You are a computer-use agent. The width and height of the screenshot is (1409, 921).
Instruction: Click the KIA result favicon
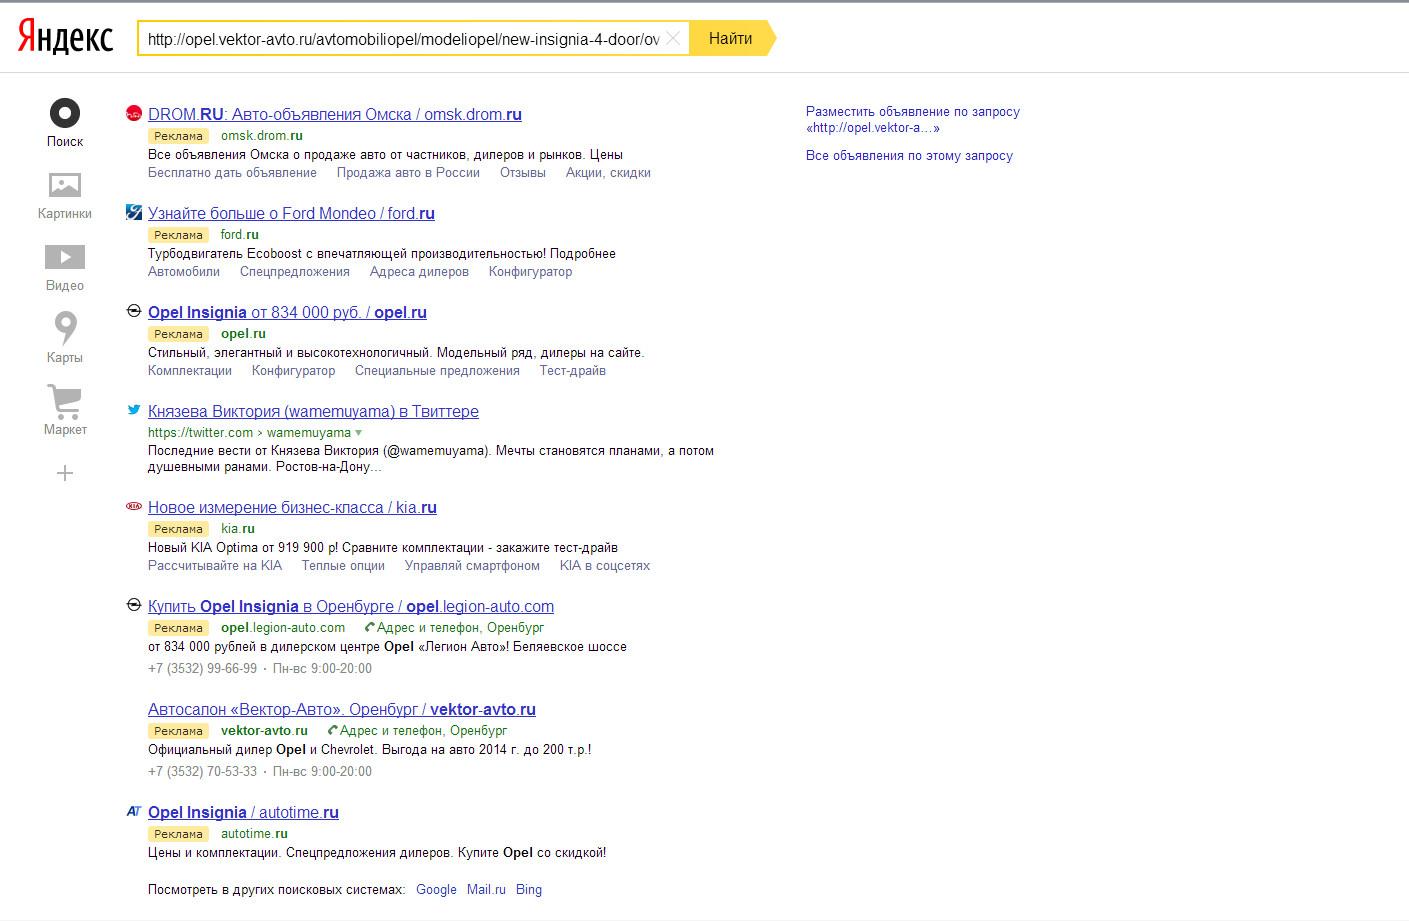click(134, 506)
